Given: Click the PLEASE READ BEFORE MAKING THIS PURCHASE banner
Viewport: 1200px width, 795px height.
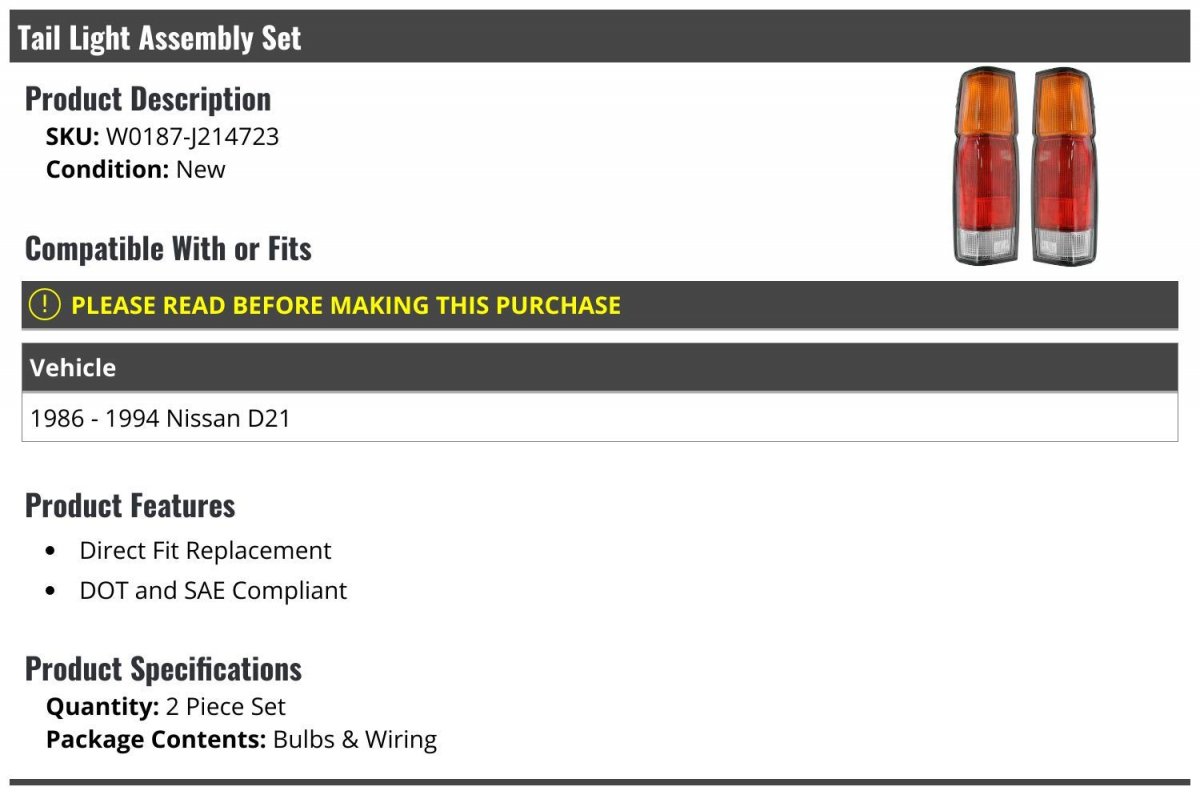Looking at the screenshot, I should pos(600,305).
